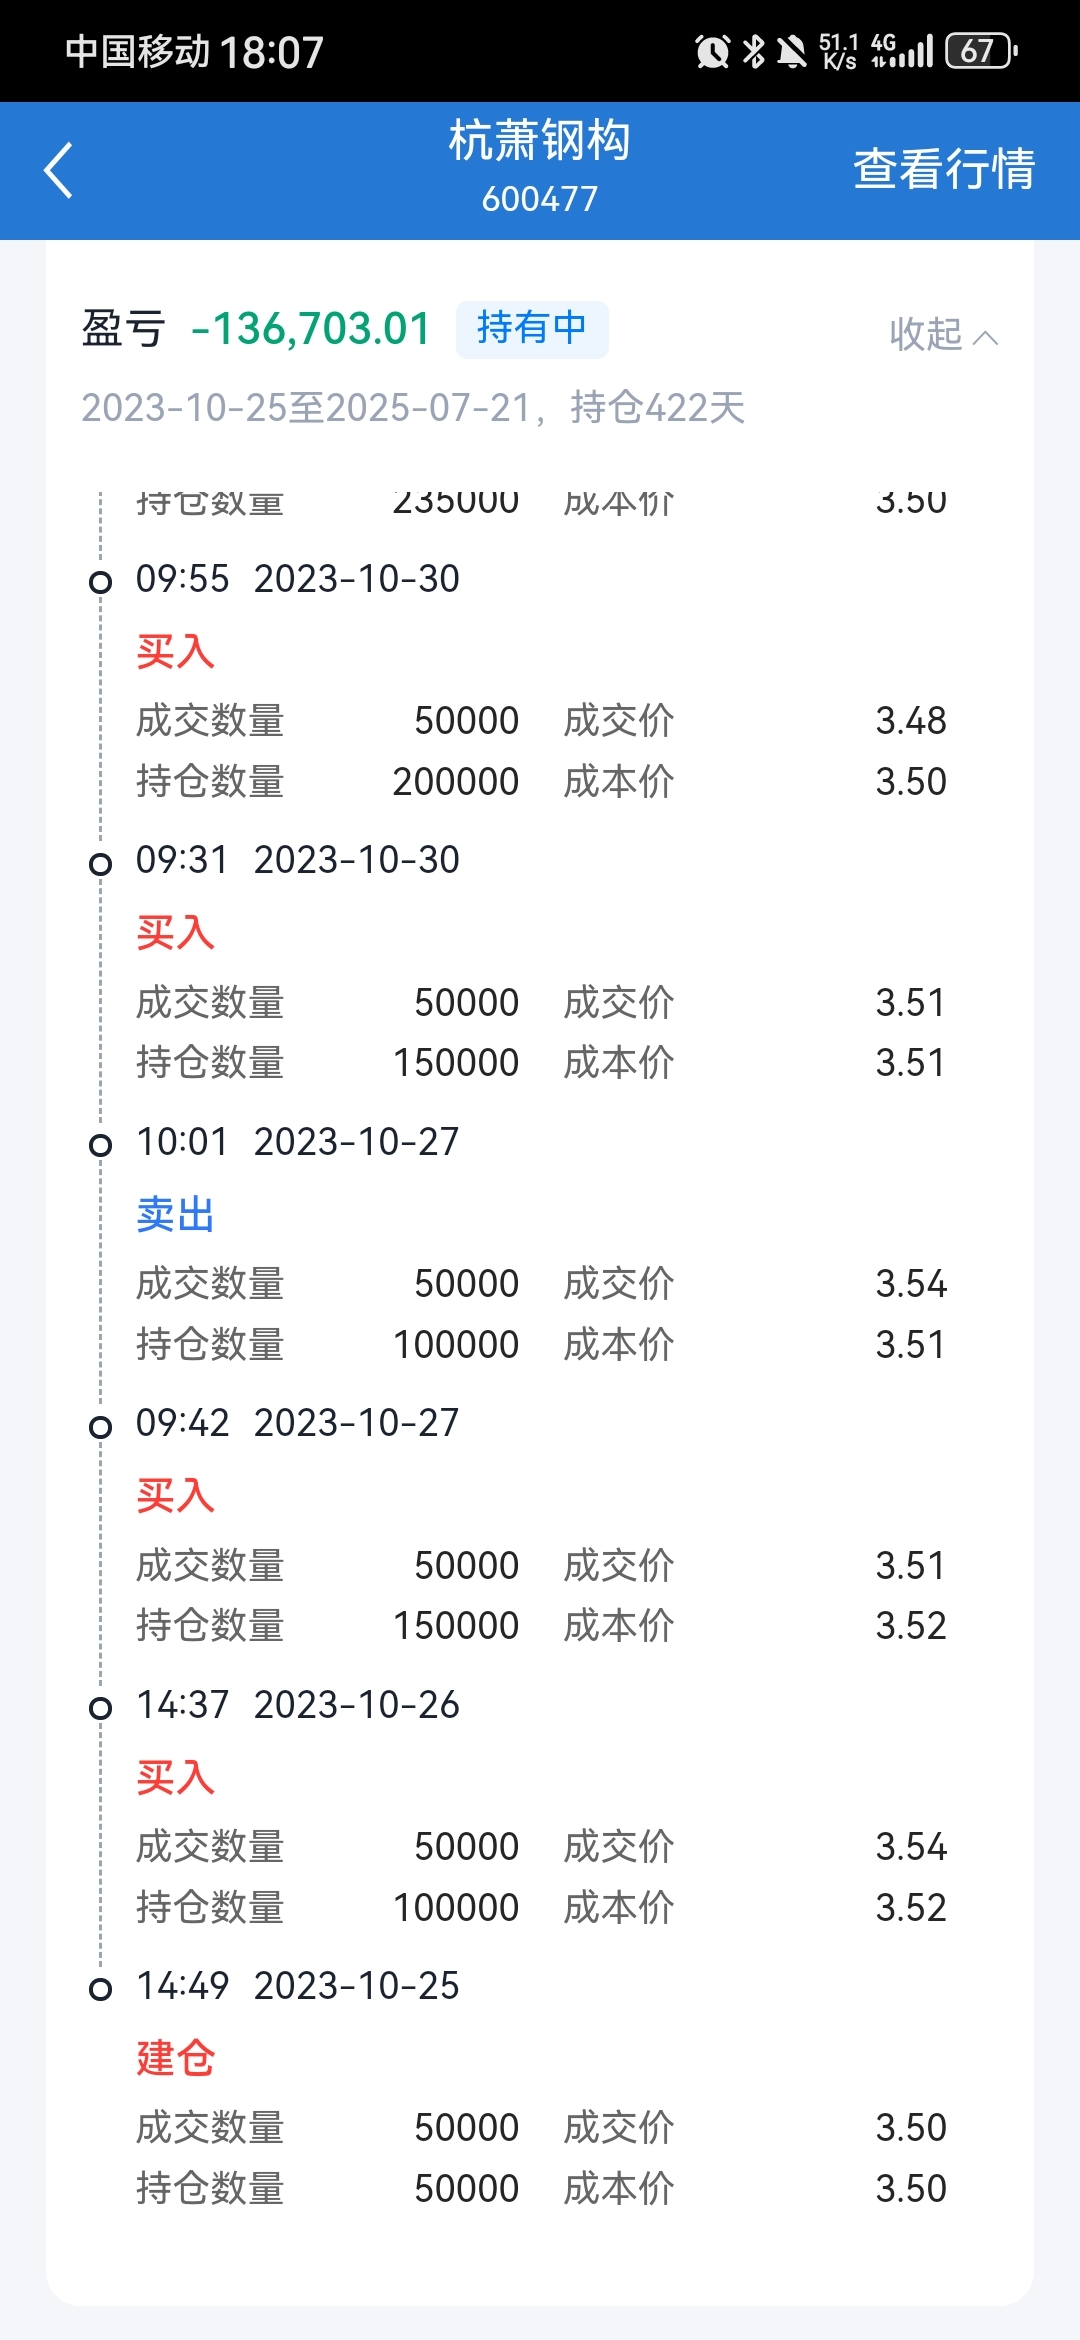
Task: Tap the battery indicator icon
Action: coord(981,51)
